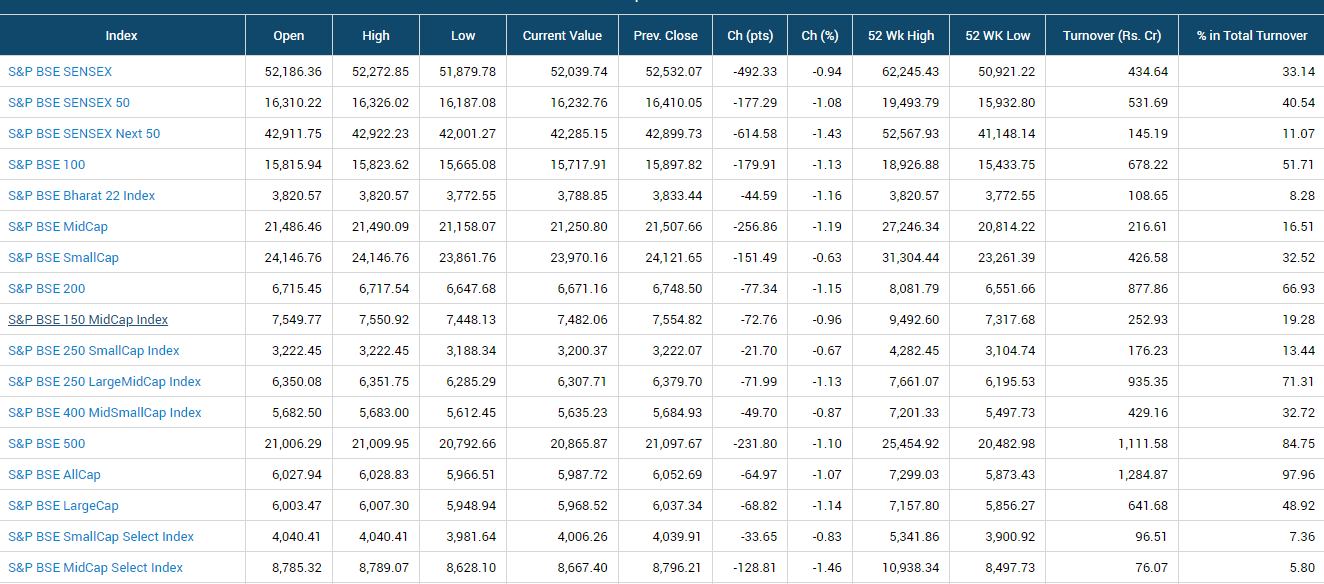View the S&P BSE MidCap index
1324x584 pixels.
click(x=58, y=227)
